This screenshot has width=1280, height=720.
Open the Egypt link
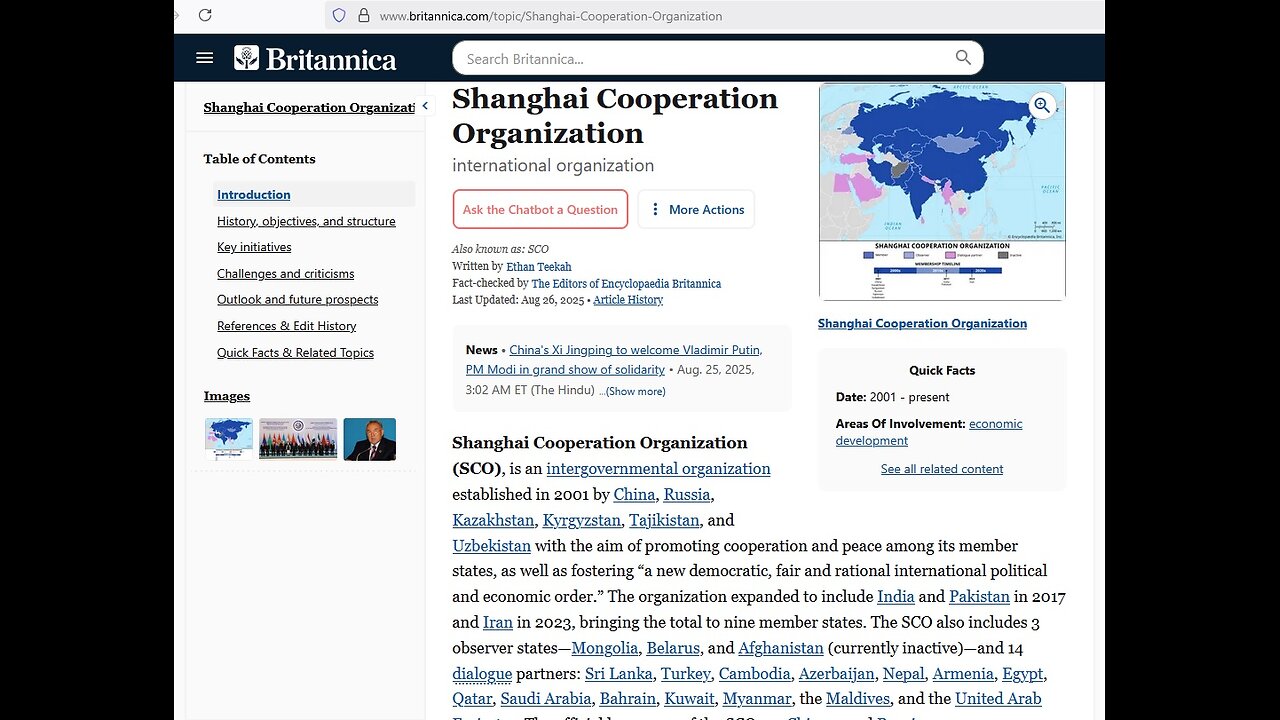(x=1022, y=674)
